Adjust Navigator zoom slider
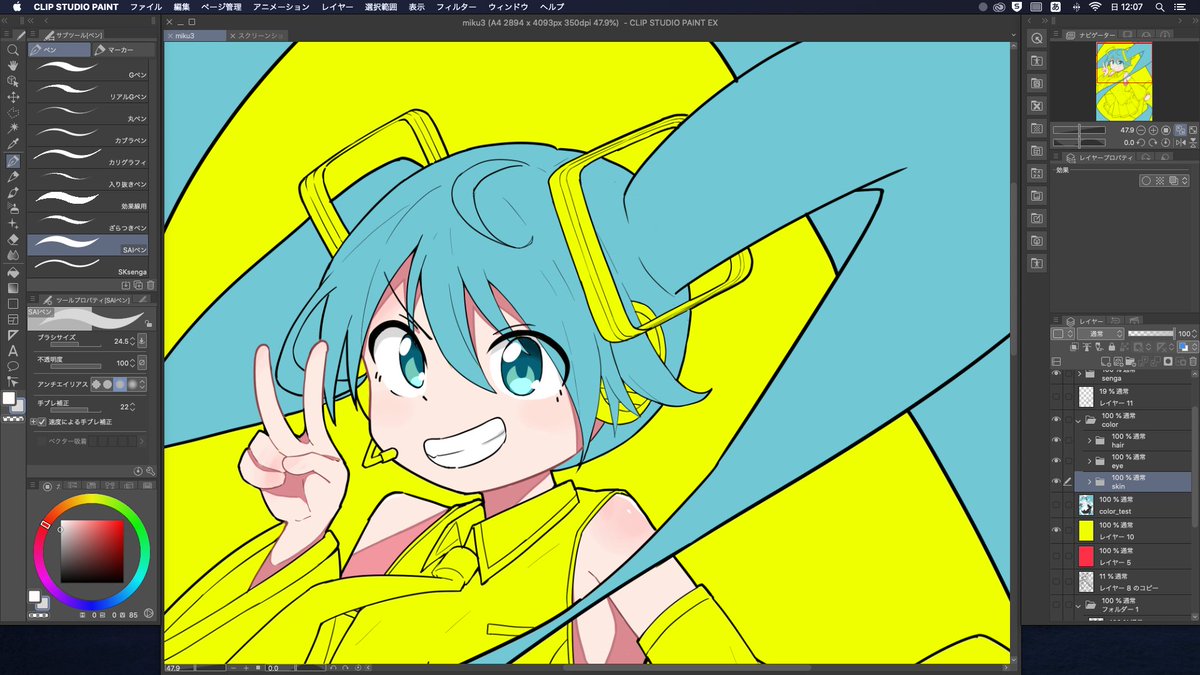 tap(1079, 130)
